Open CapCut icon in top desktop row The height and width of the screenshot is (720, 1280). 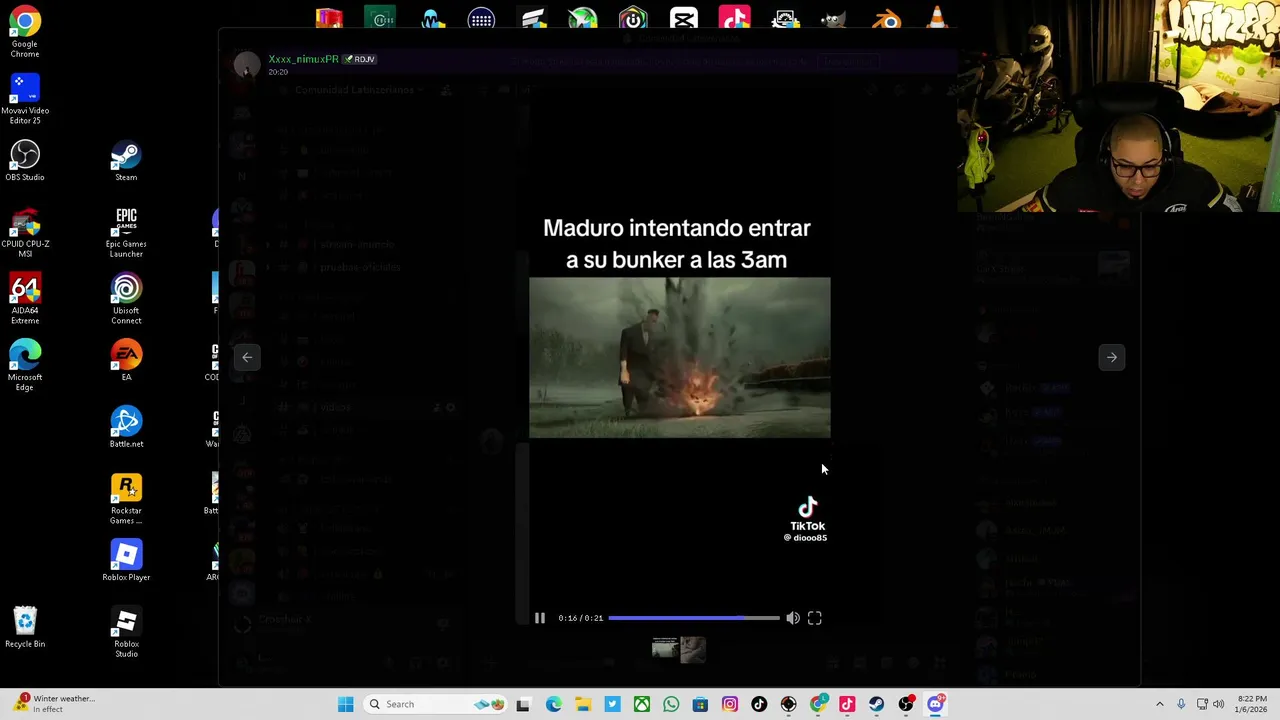click(684, 18)
